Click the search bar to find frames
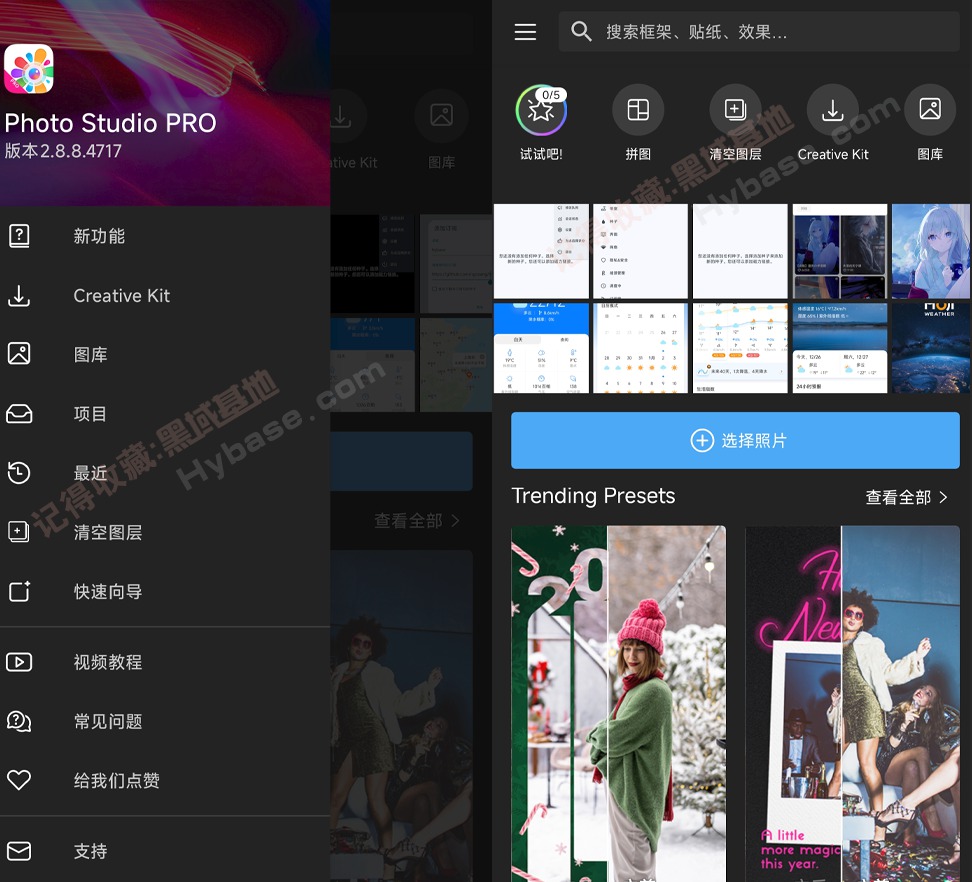The image size is (972, 882). 759,31
